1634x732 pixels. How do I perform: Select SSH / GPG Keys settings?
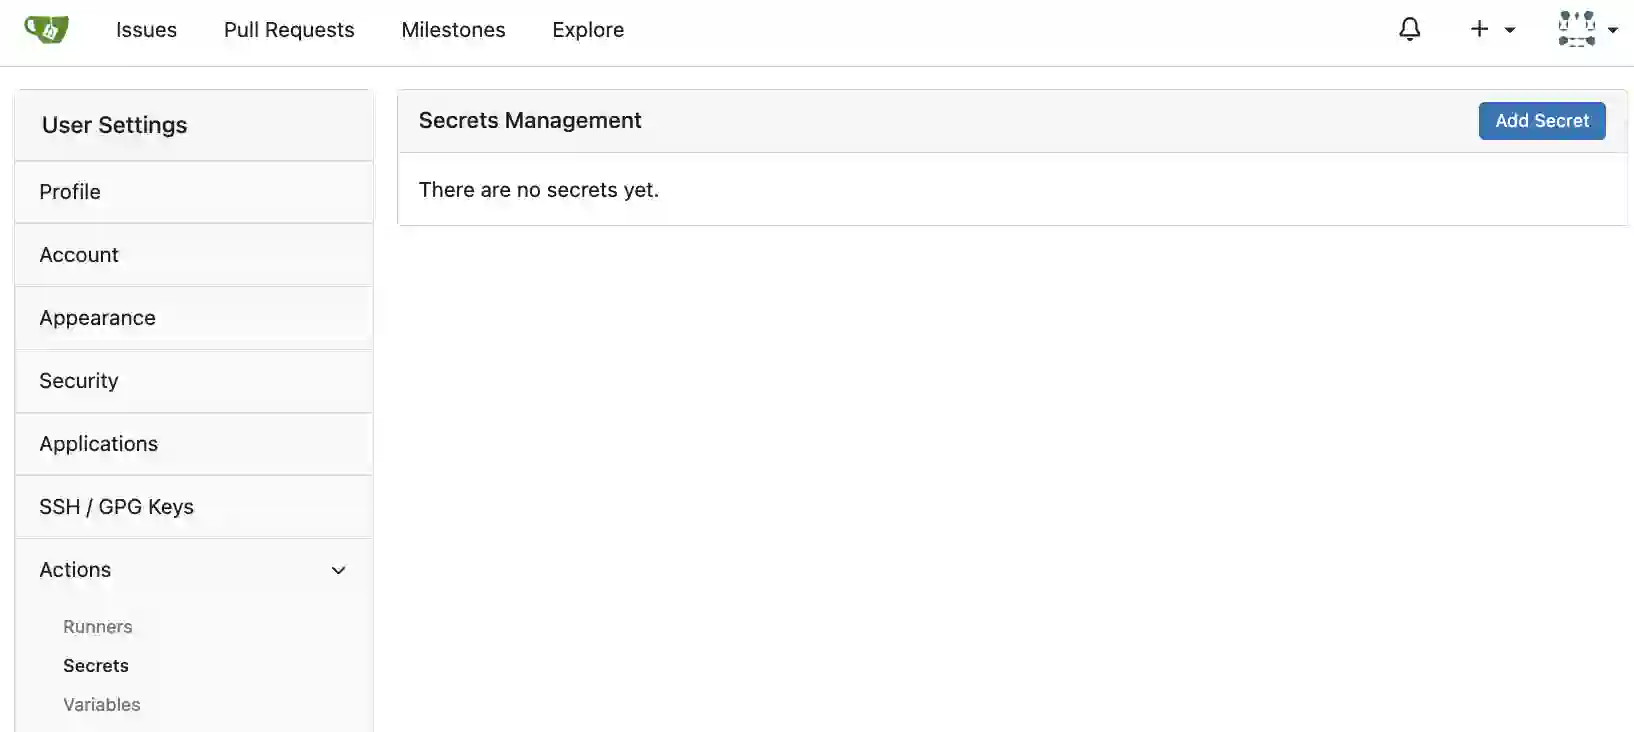(x=194, y=507)
